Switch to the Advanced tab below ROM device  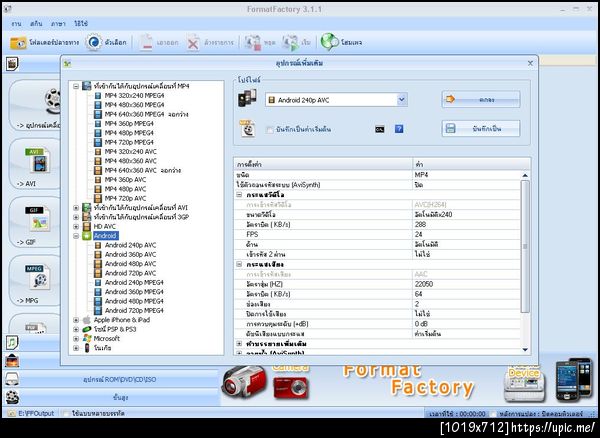119,397
